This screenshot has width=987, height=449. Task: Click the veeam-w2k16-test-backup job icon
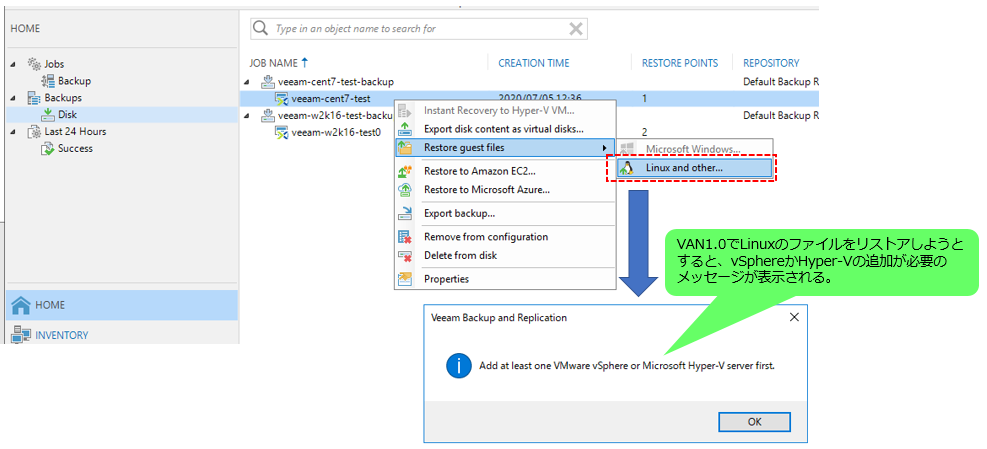[268, 115]
